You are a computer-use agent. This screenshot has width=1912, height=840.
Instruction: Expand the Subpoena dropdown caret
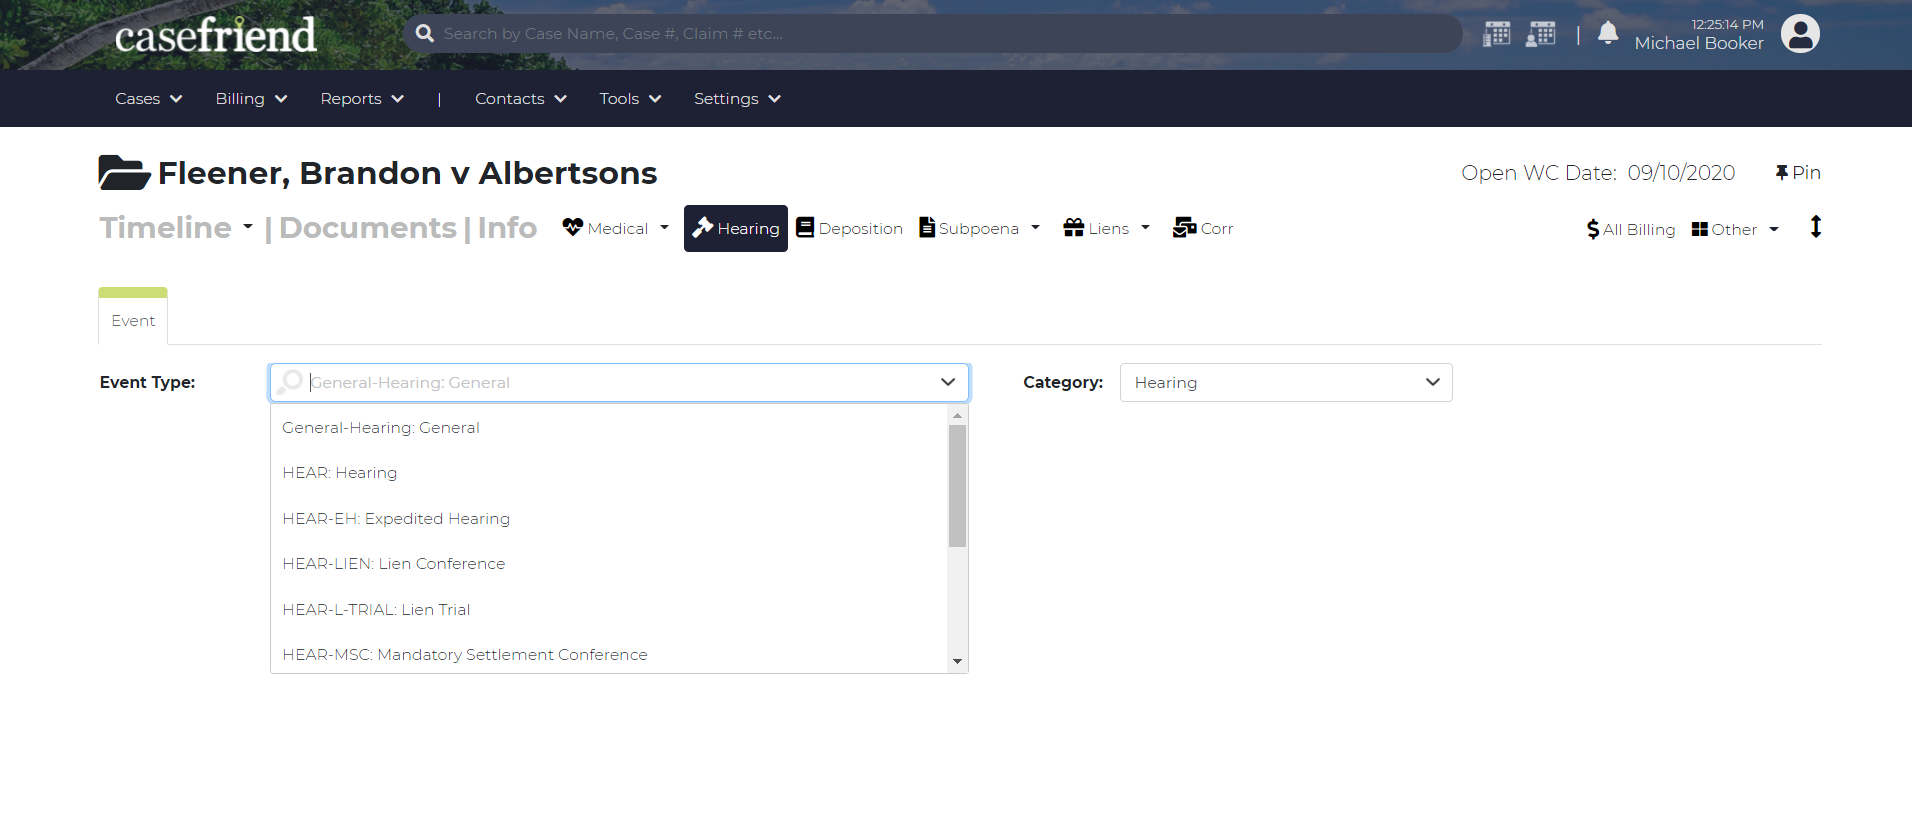click(1035, 228)
